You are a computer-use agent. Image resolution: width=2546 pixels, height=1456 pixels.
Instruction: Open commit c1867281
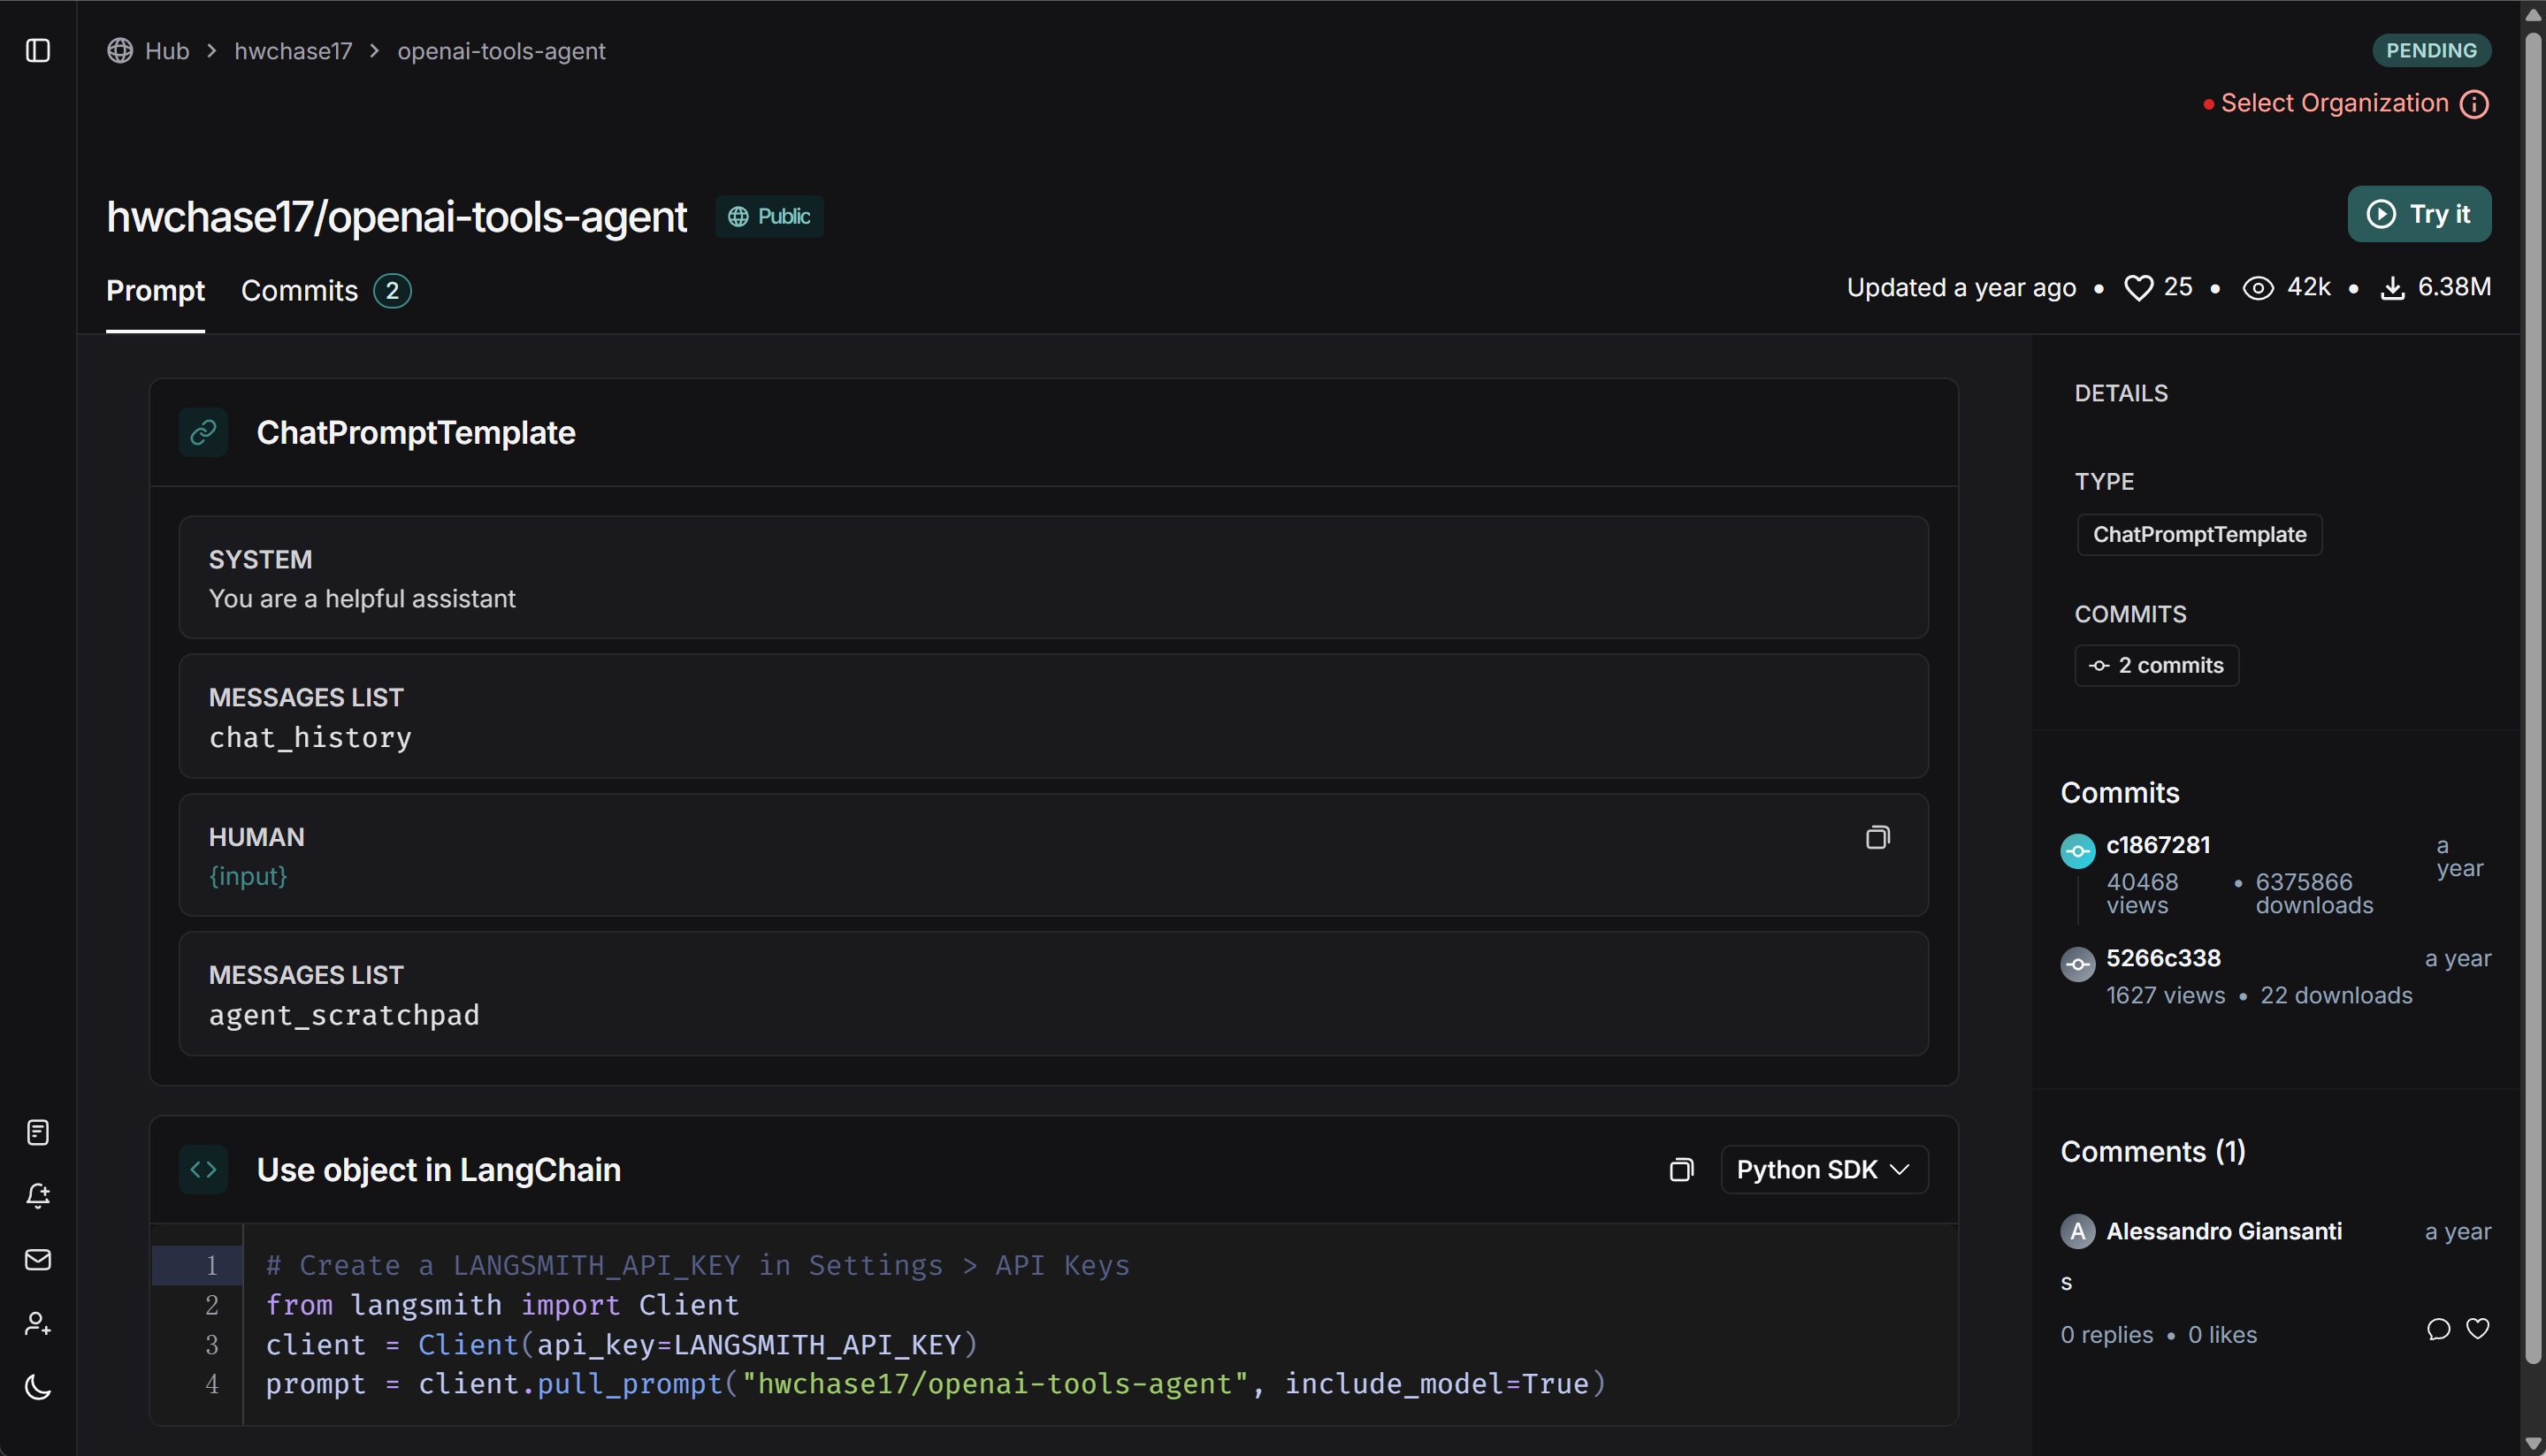pos(2158,845)
